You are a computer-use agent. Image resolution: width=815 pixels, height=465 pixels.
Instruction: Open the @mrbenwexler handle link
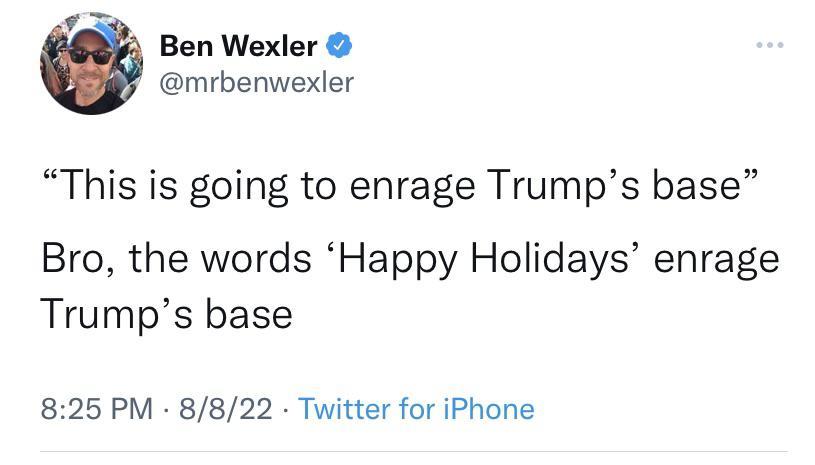coord(256,81)
